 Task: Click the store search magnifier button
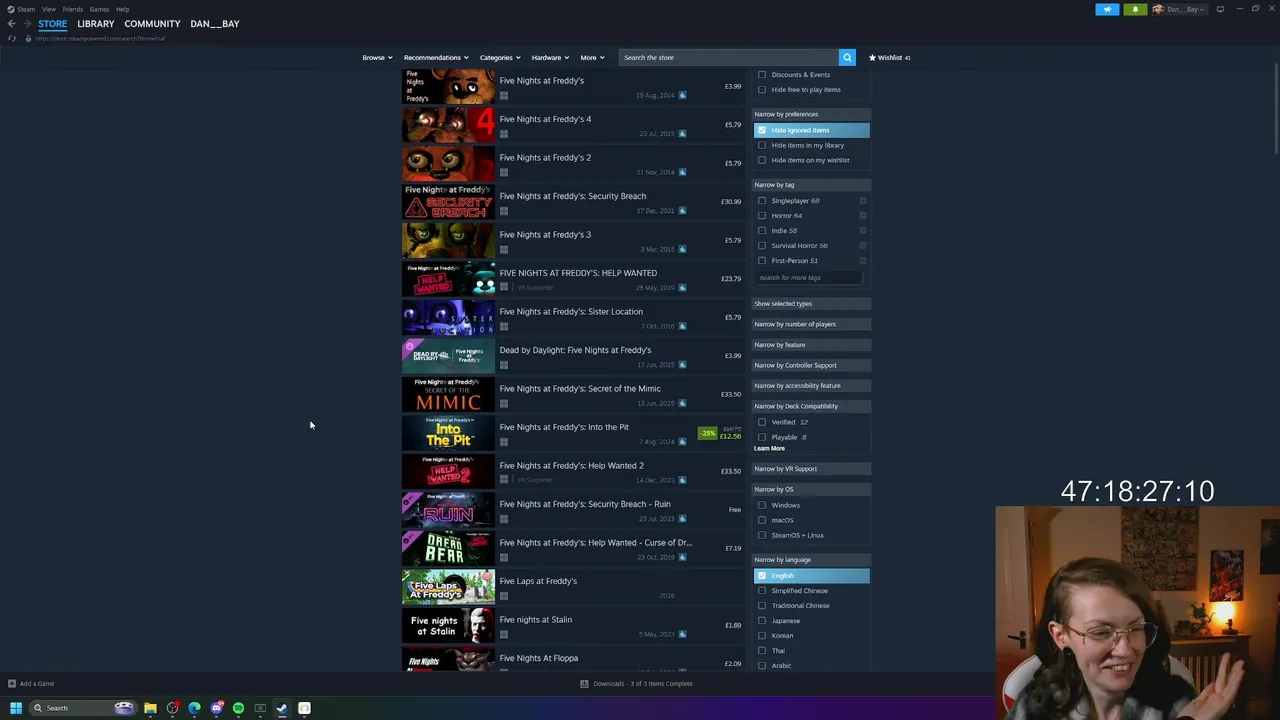847,57
